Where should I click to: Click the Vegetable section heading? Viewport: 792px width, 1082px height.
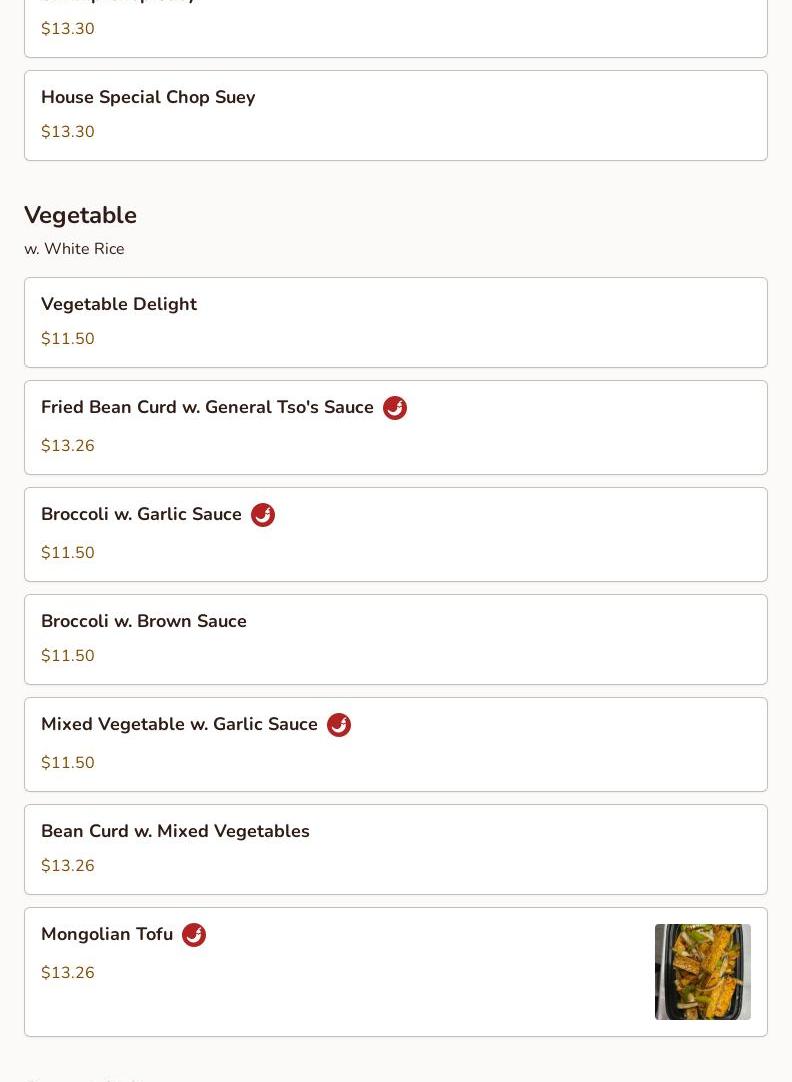80,215
